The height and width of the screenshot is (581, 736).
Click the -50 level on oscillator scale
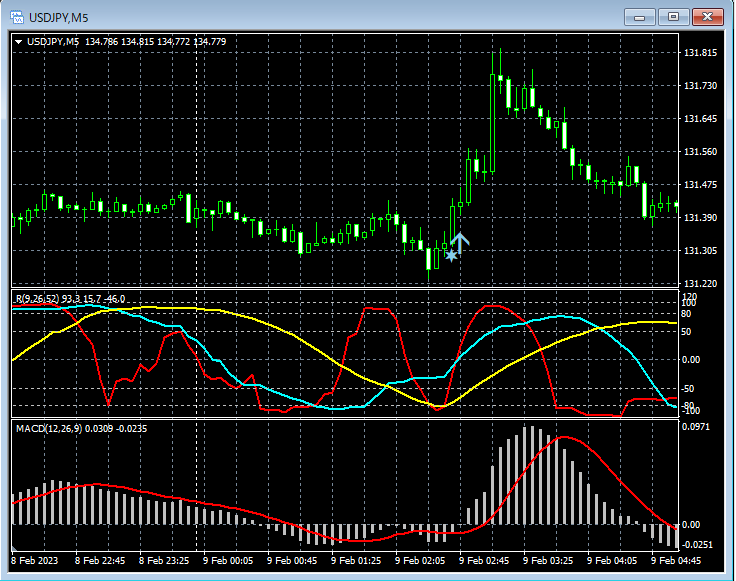(687, 389)
